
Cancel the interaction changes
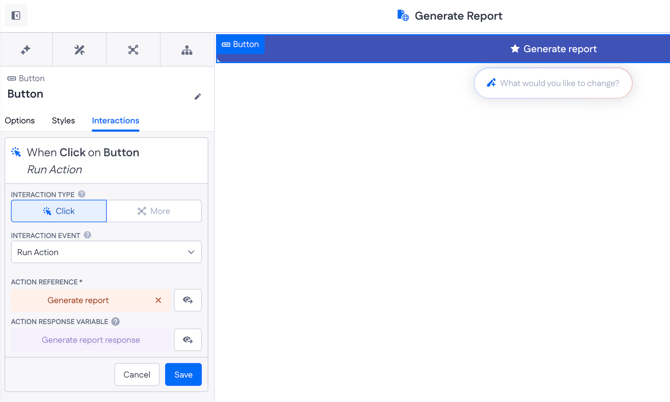137,375
